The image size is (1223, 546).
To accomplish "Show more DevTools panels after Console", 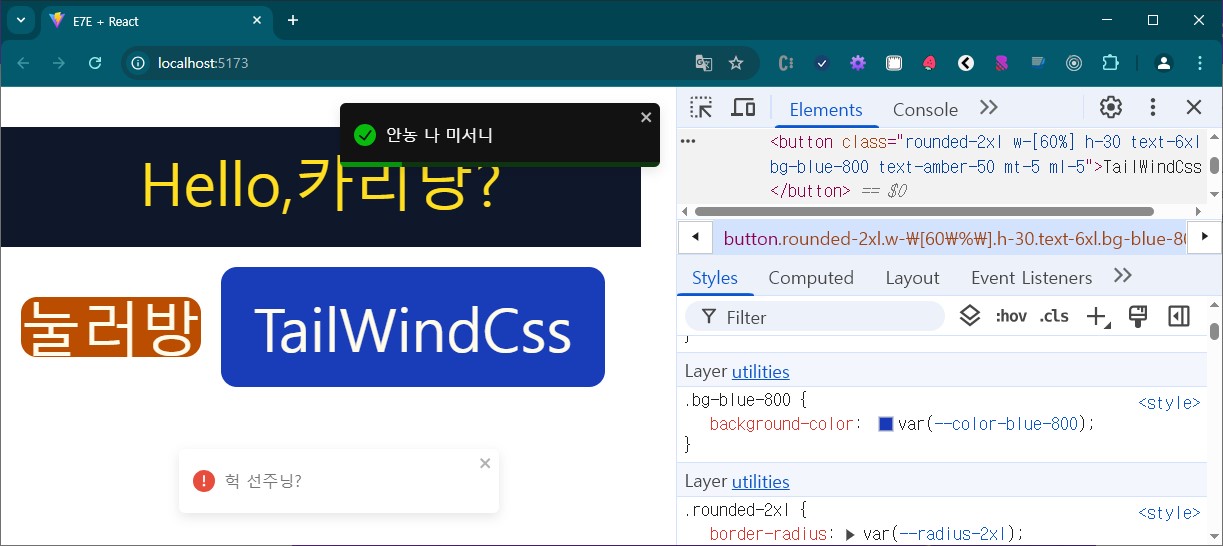I will point(989,108).
